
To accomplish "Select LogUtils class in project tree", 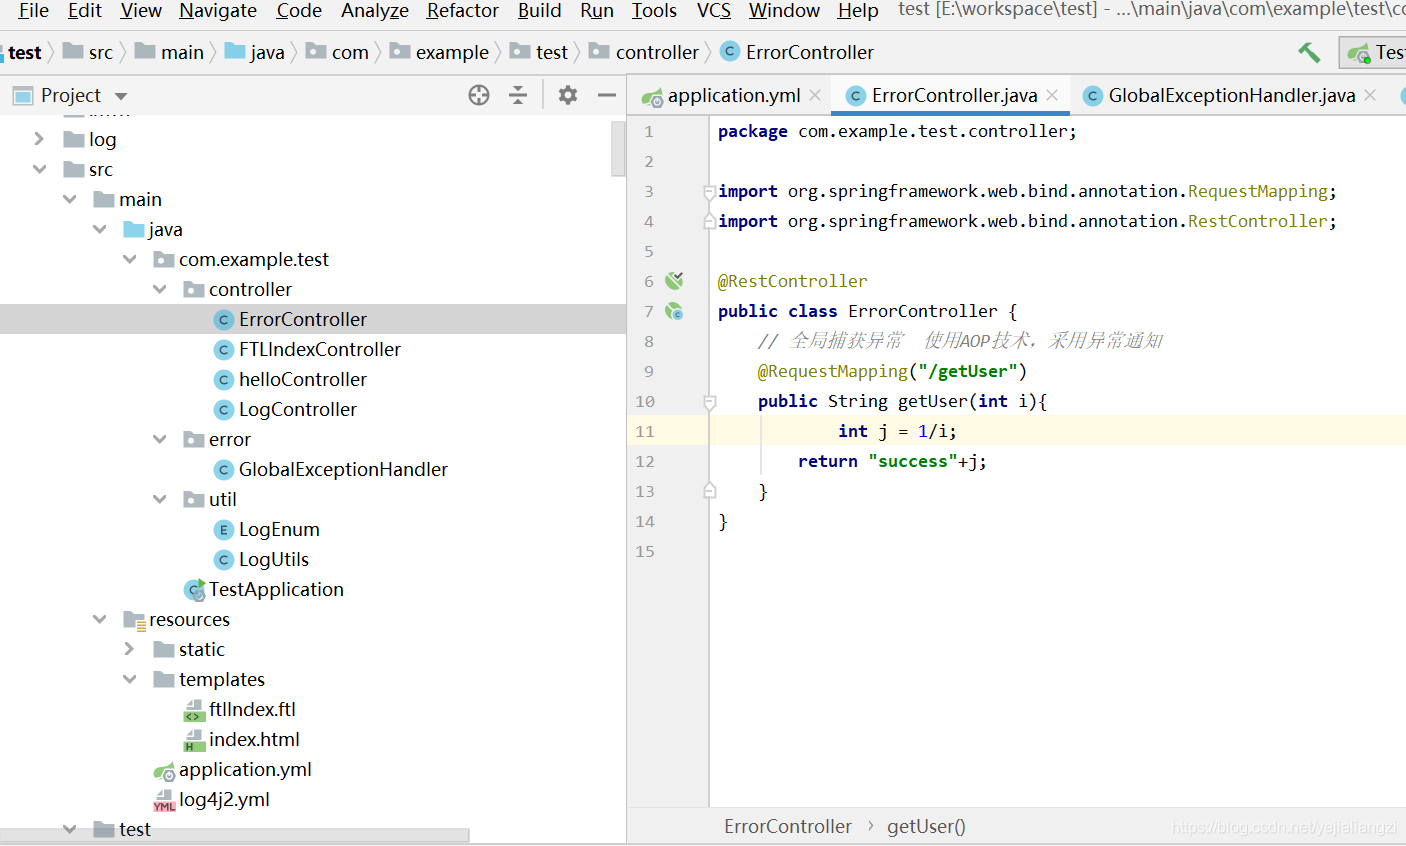I will click(273, 559).
